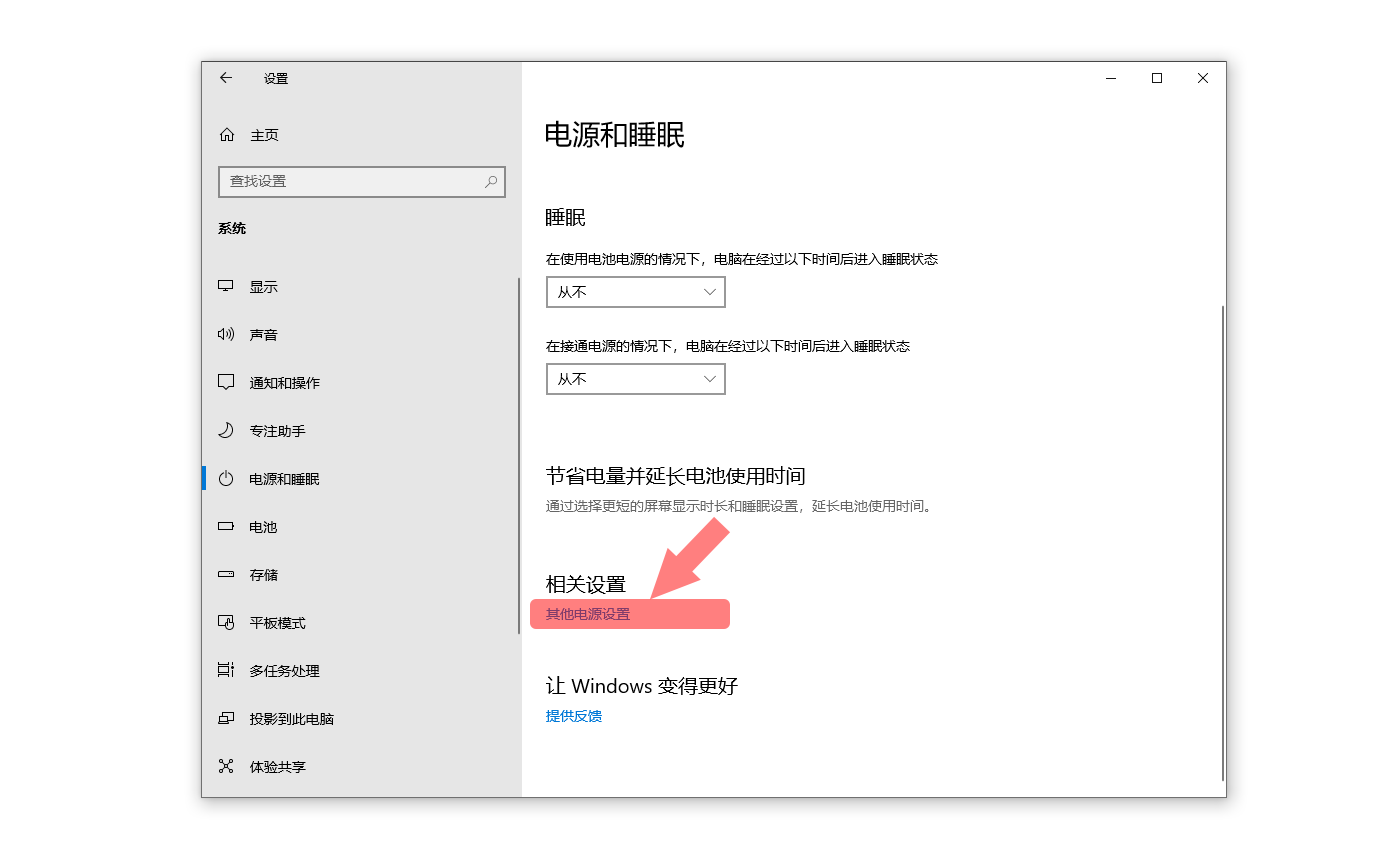The width and height of the screenshot is (1394, 866).
Task: Open 多任务处理 multitasking settings
Action: pyautogui.click(x=226, y=670)
